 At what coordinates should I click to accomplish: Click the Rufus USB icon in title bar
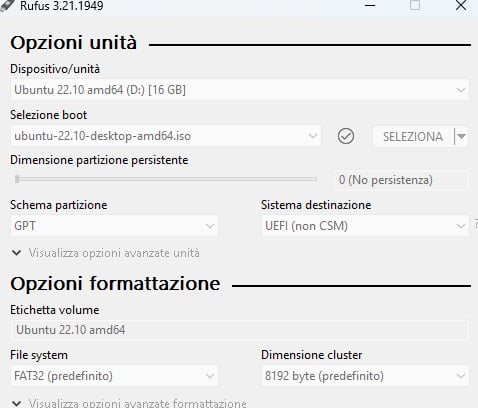(x=7, y=6)
